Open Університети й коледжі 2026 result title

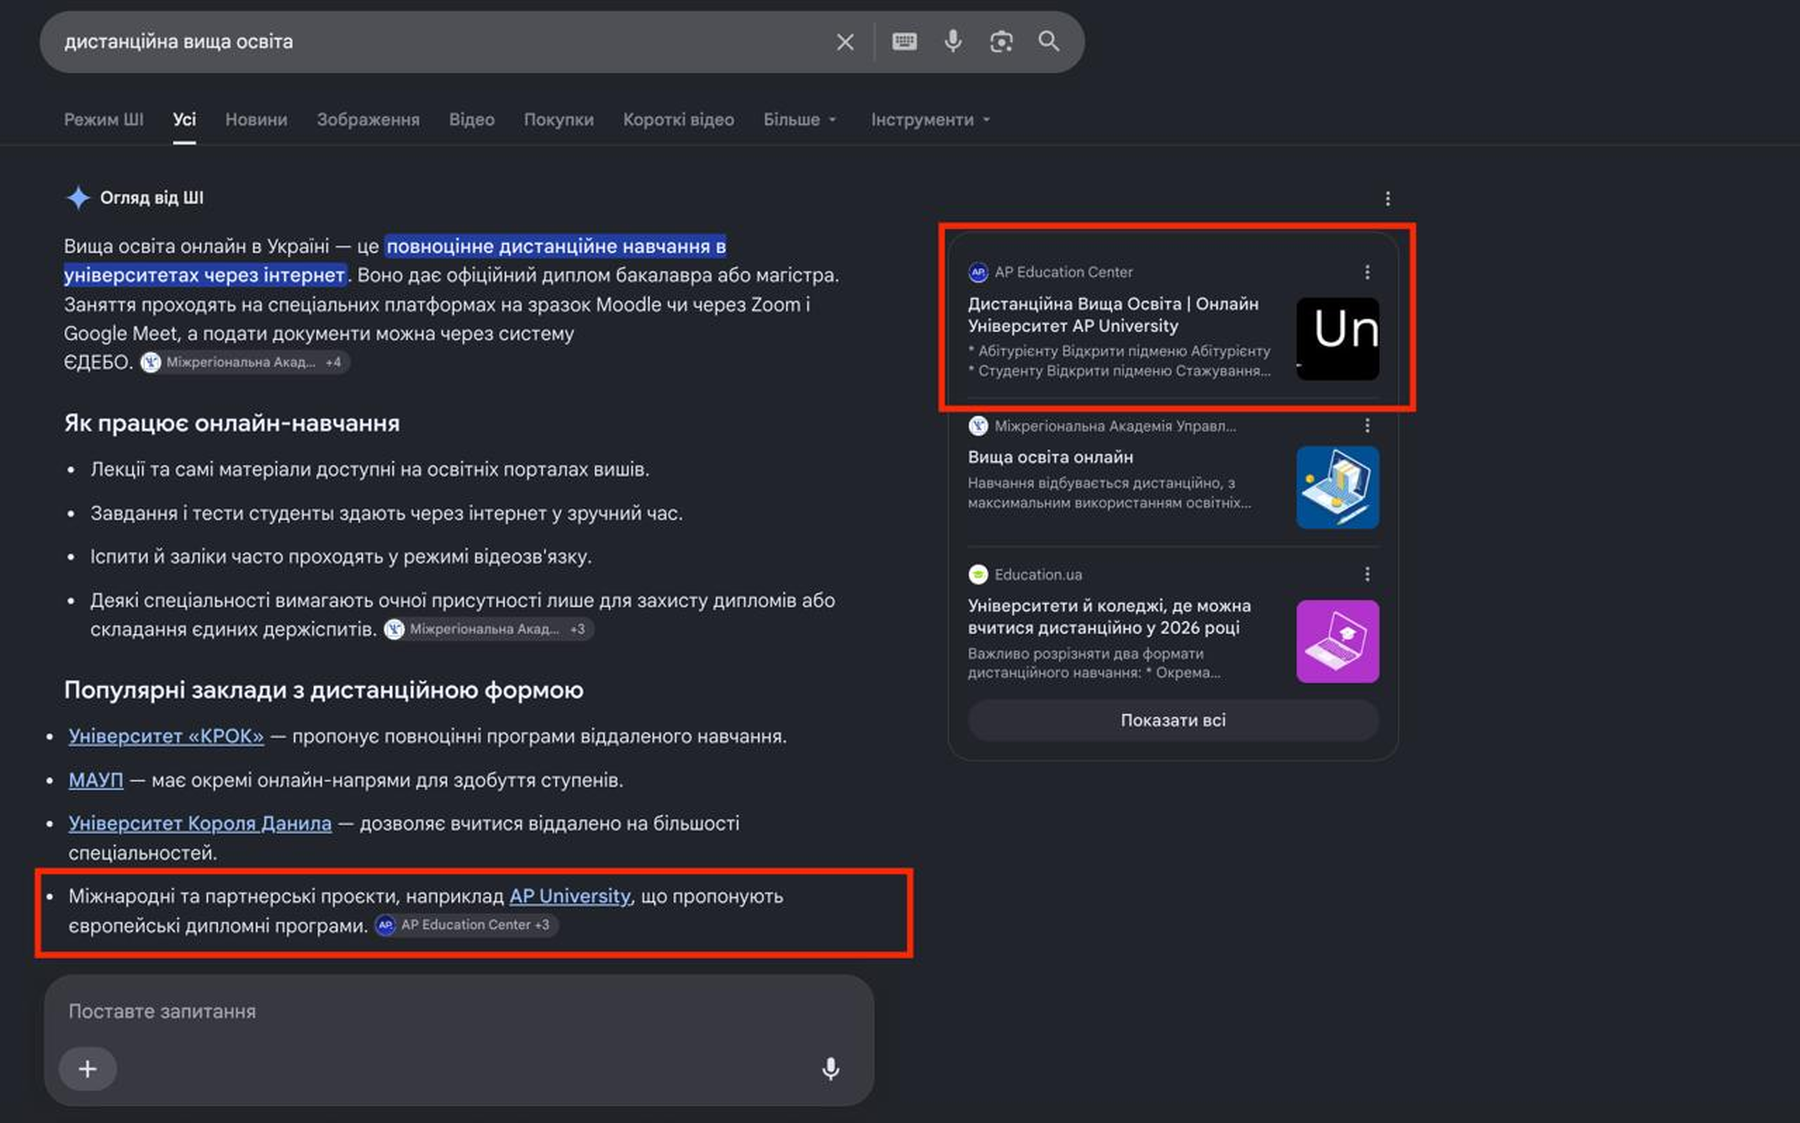click(1109, 617)
